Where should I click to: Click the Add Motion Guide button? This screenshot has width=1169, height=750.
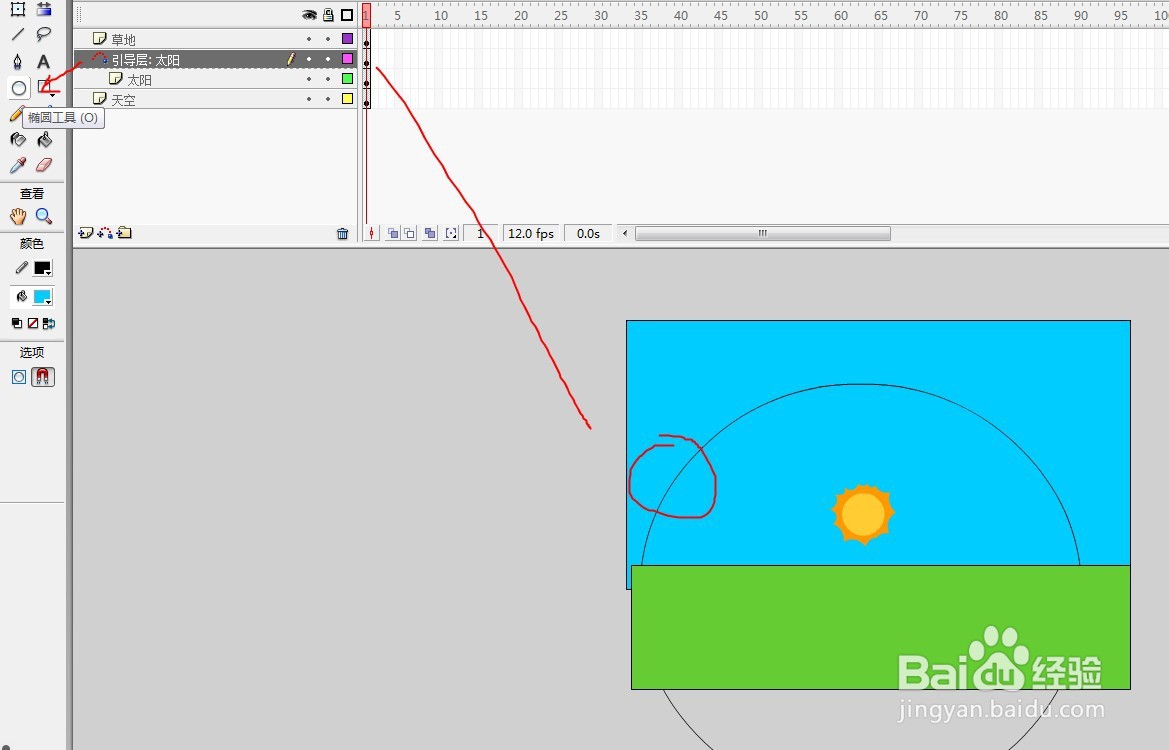[105, 233]
